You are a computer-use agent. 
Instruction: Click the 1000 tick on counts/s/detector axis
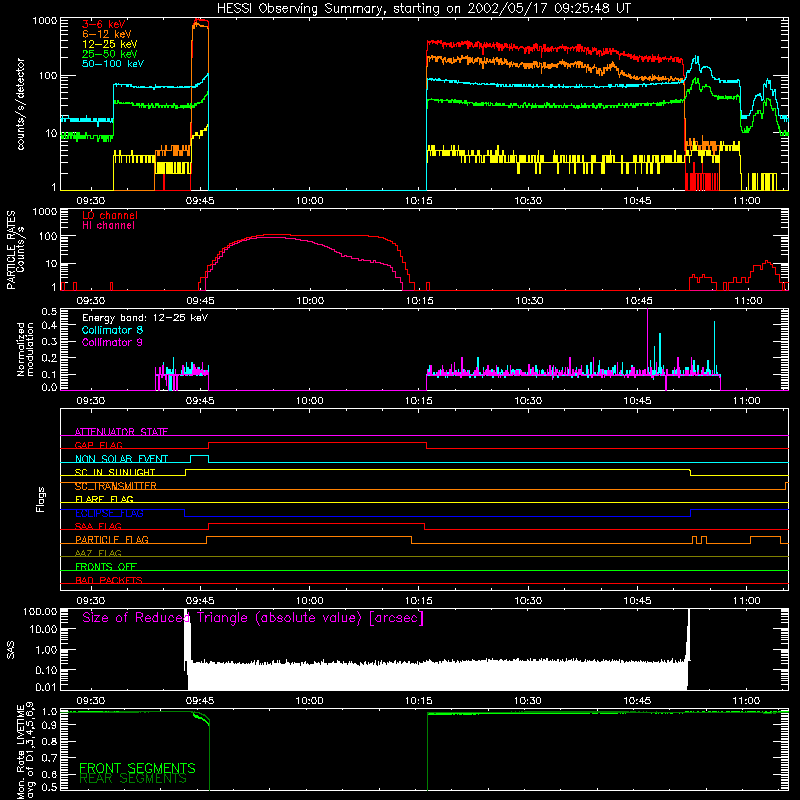click(x=44, y=21)
